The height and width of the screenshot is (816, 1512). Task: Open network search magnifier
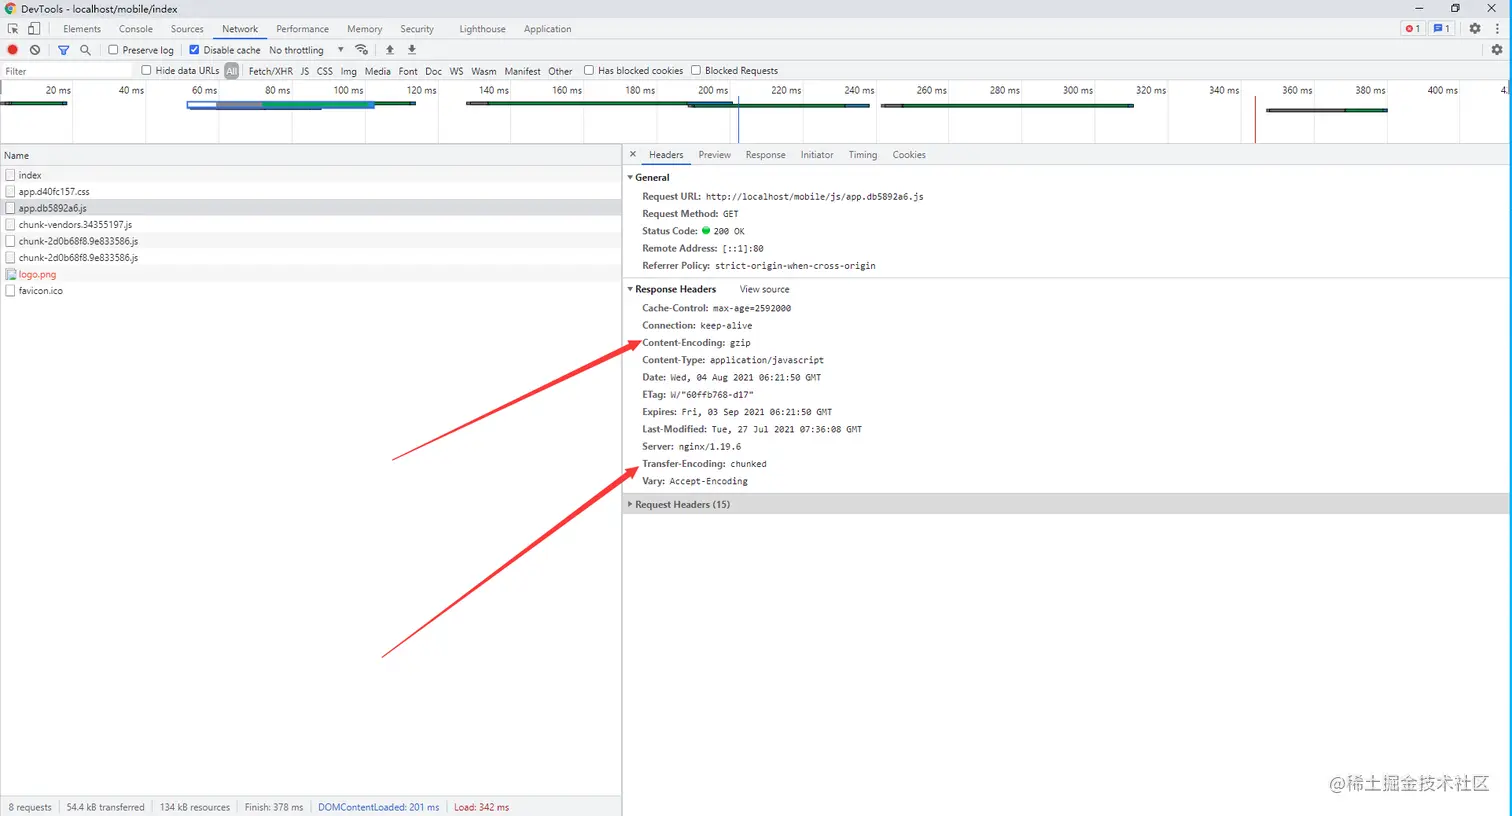tap(85, 50)
